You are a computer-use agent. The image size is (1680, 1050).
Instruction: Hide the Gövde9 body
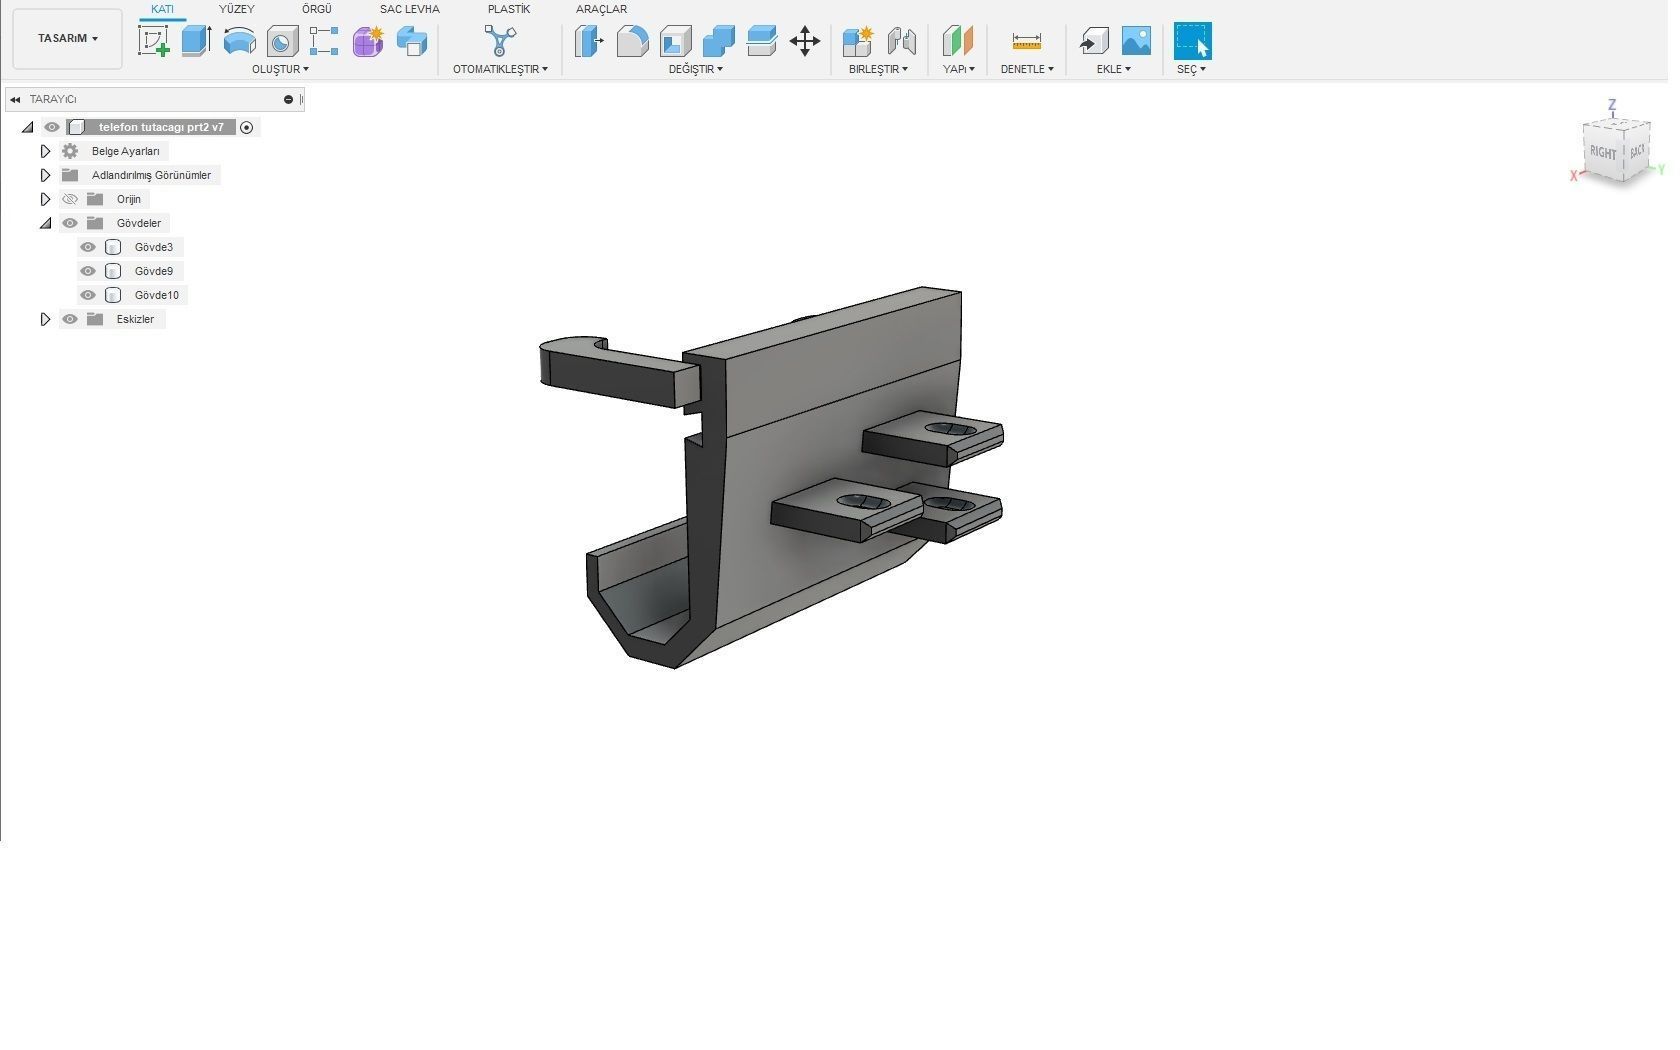(x=88, y=271)
